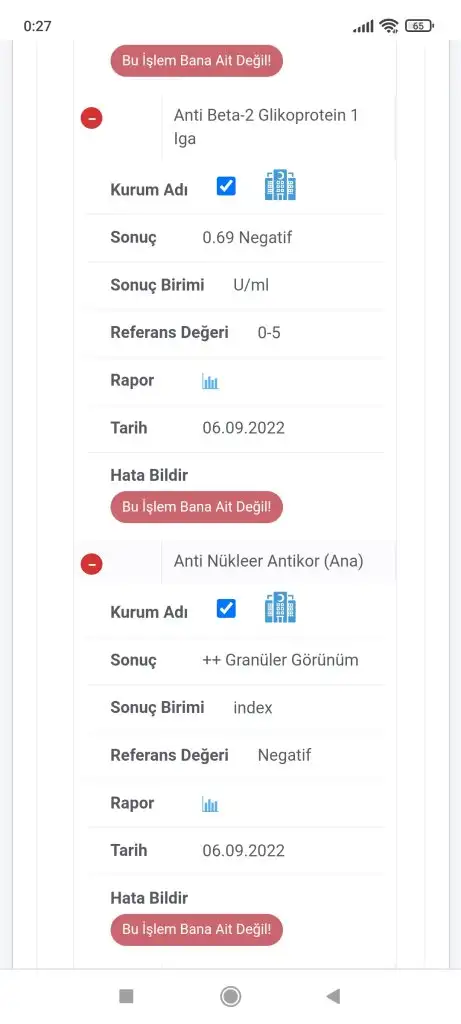Screen dimensions: 461x1024
Task: Tap the Wi-Fi status bar icon
Action: 389,26
